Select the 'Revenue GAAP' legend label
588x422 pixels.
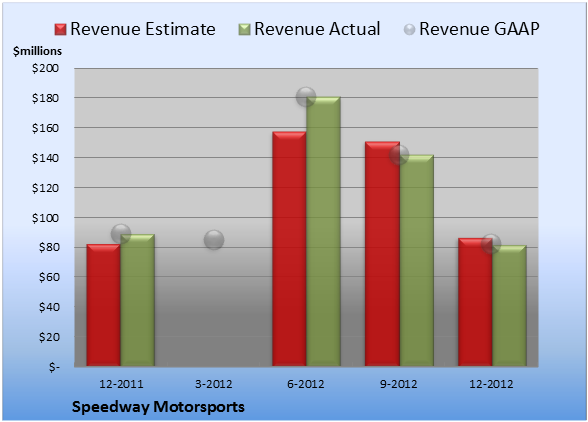479,29
